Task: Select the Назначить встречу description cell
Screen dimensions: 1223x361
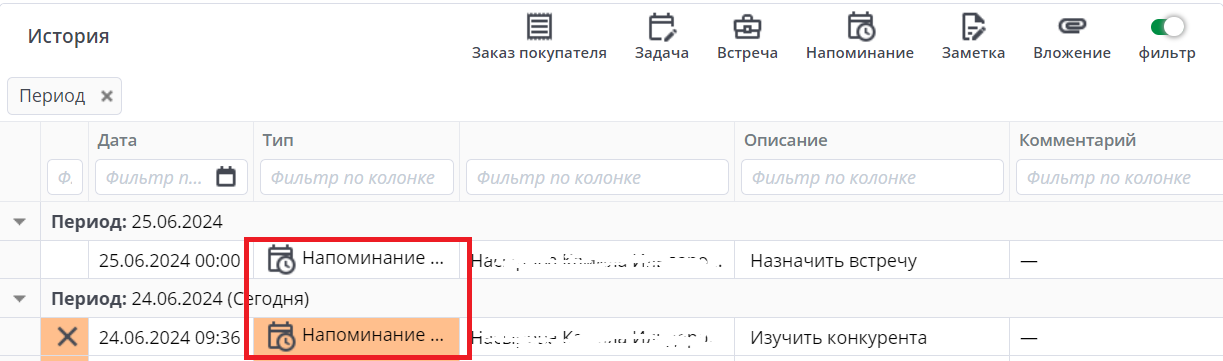Action: [x=872, y=260]
